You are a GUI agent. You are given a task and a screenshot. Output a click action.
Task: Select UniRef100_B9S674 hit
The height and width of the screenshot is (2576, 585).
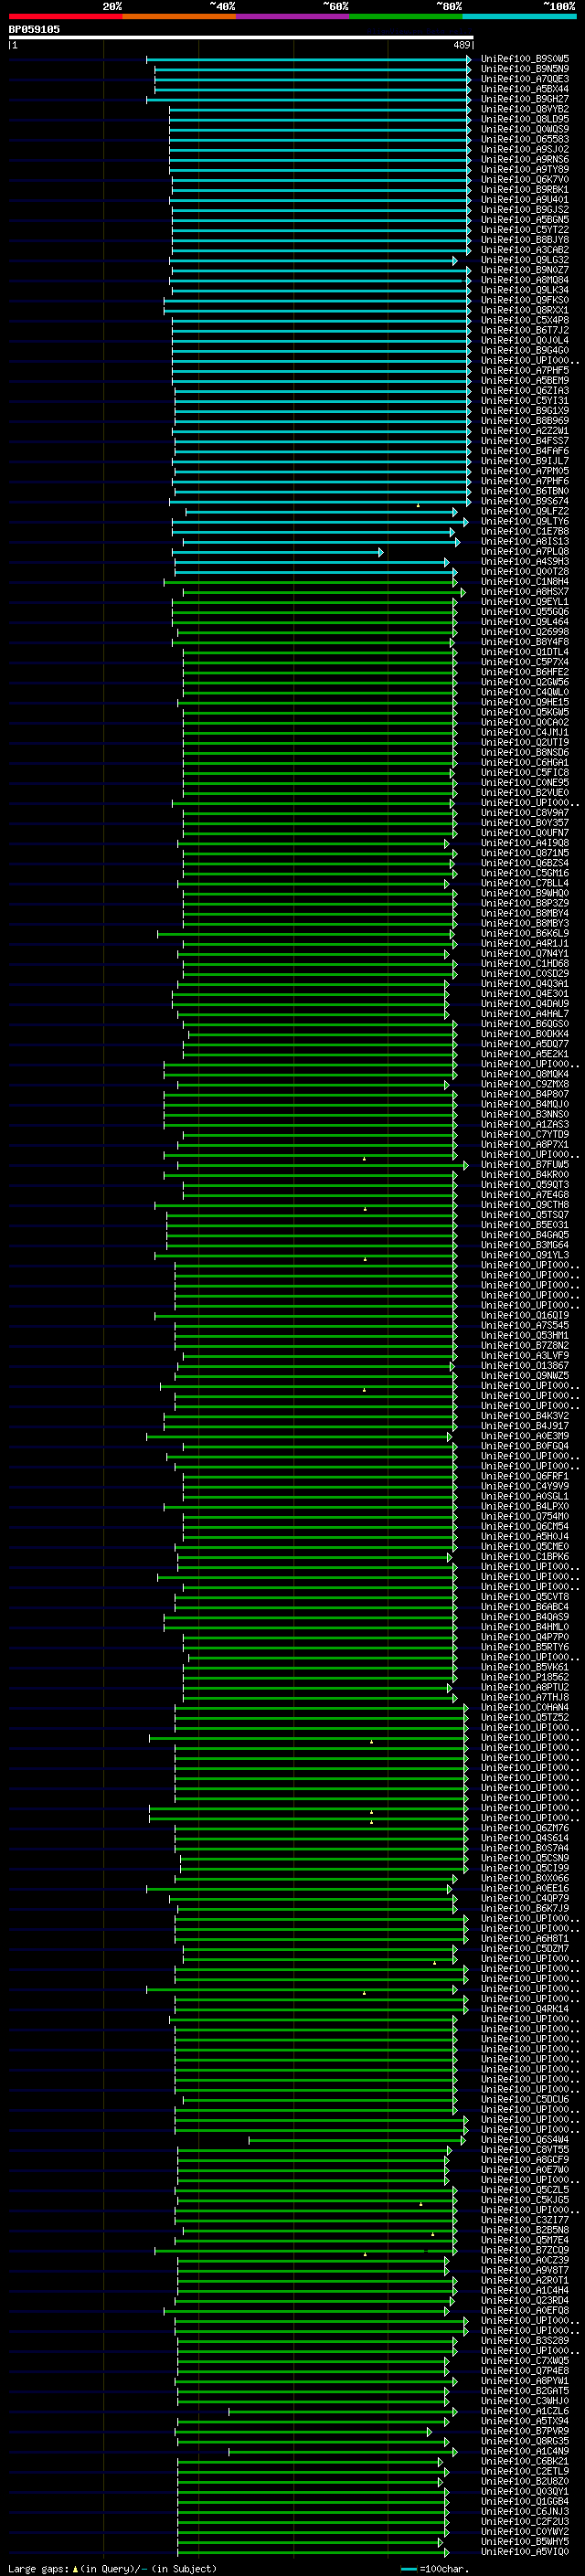click(524, 501)
